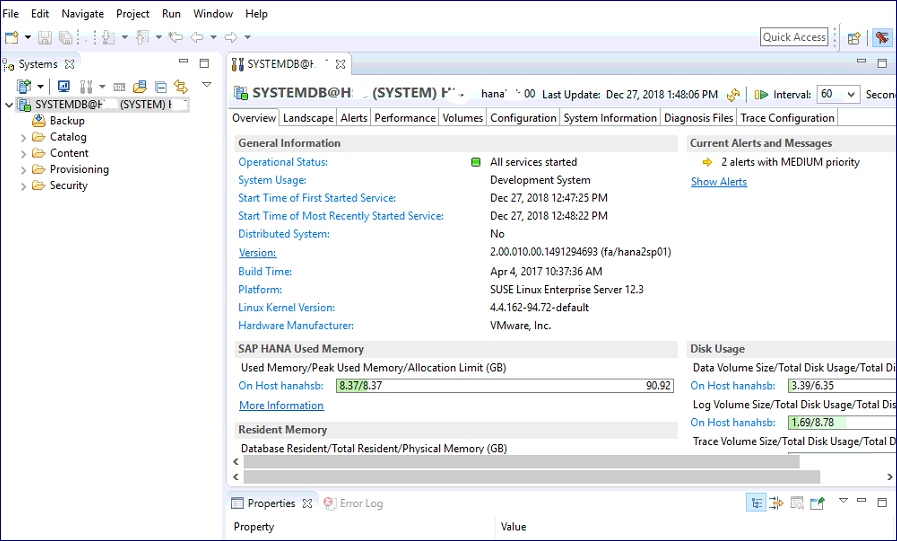Image resolution: width=897 pixels, height=541 pixels.
Task: Toggle the Link with Editor icon in Systems view
Action: tap(181, 86)
